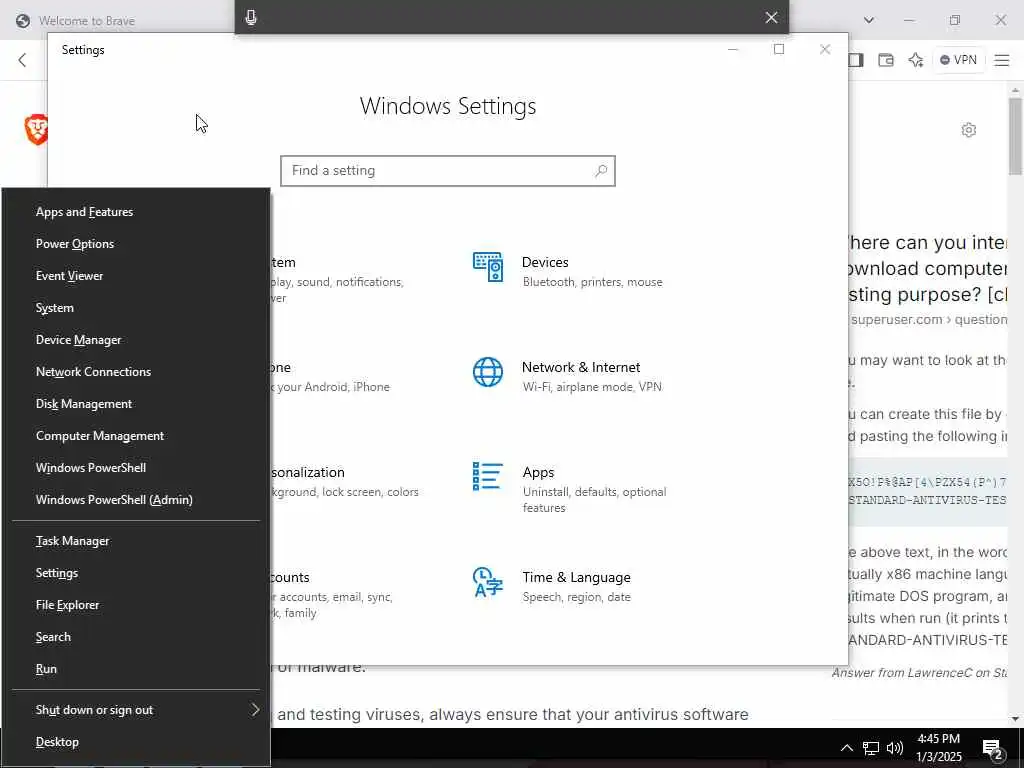Click the Devices category title
1024x768 pixels.
545,262
